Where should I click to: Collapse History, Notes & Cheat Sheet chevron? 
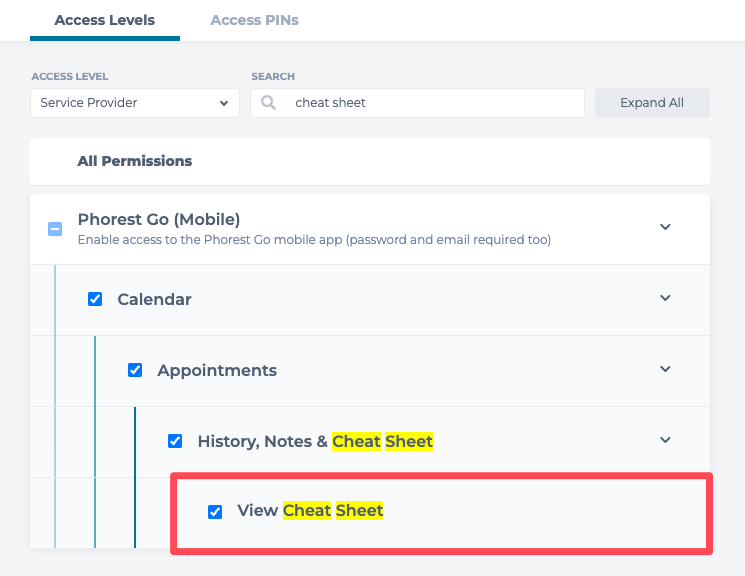point(665,440)
